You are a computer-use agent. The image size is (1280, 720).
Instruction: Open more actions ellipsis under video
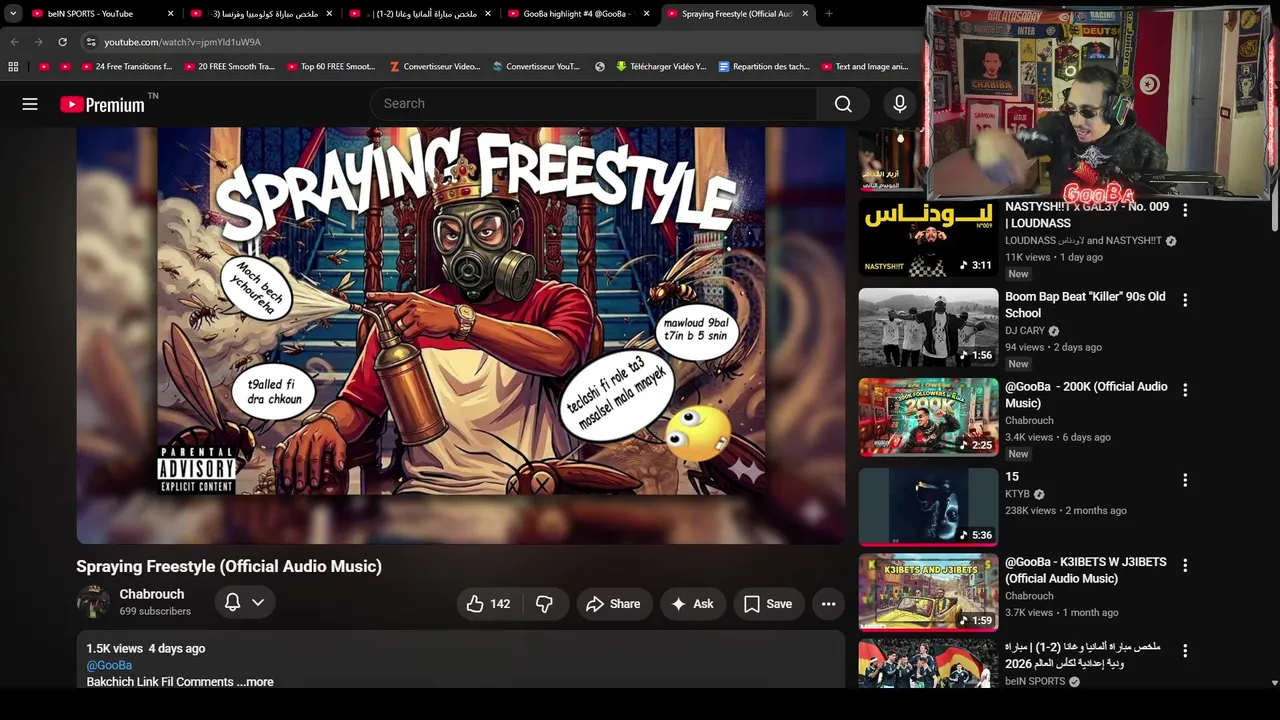coord(828,604)
